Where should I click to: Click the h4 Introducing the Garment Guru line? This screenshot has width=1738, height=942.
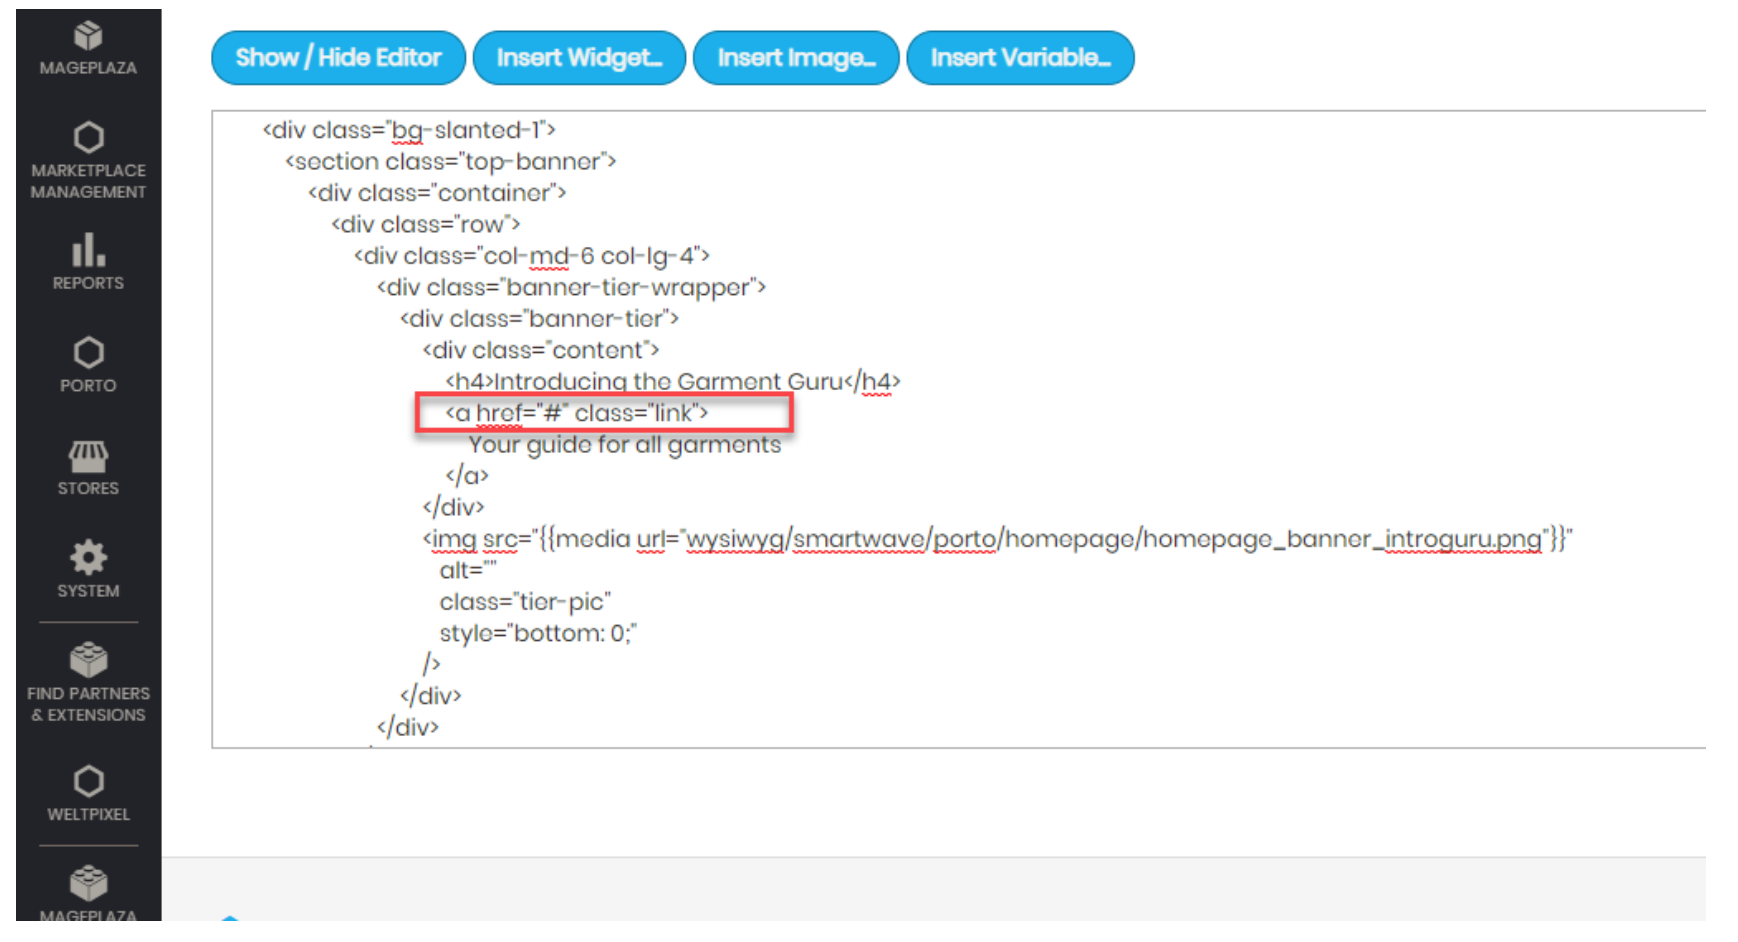point(673,381)
